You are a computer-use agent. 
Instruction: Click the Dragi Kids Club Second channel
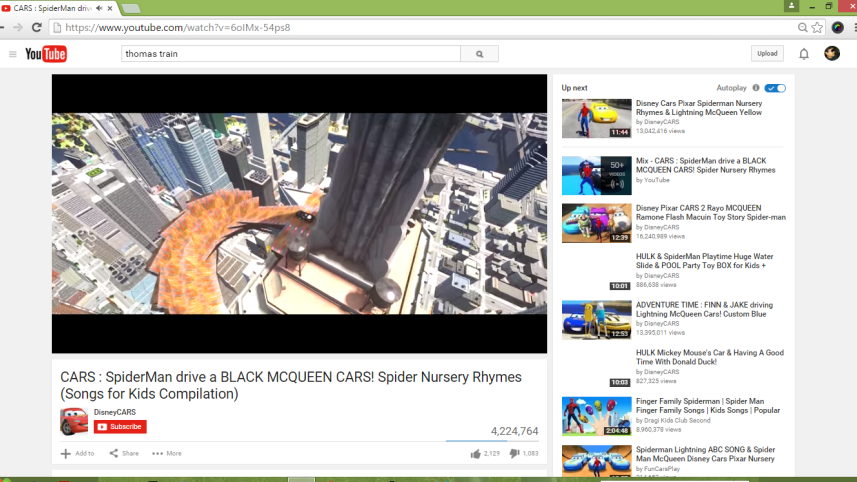pos(677,421)
